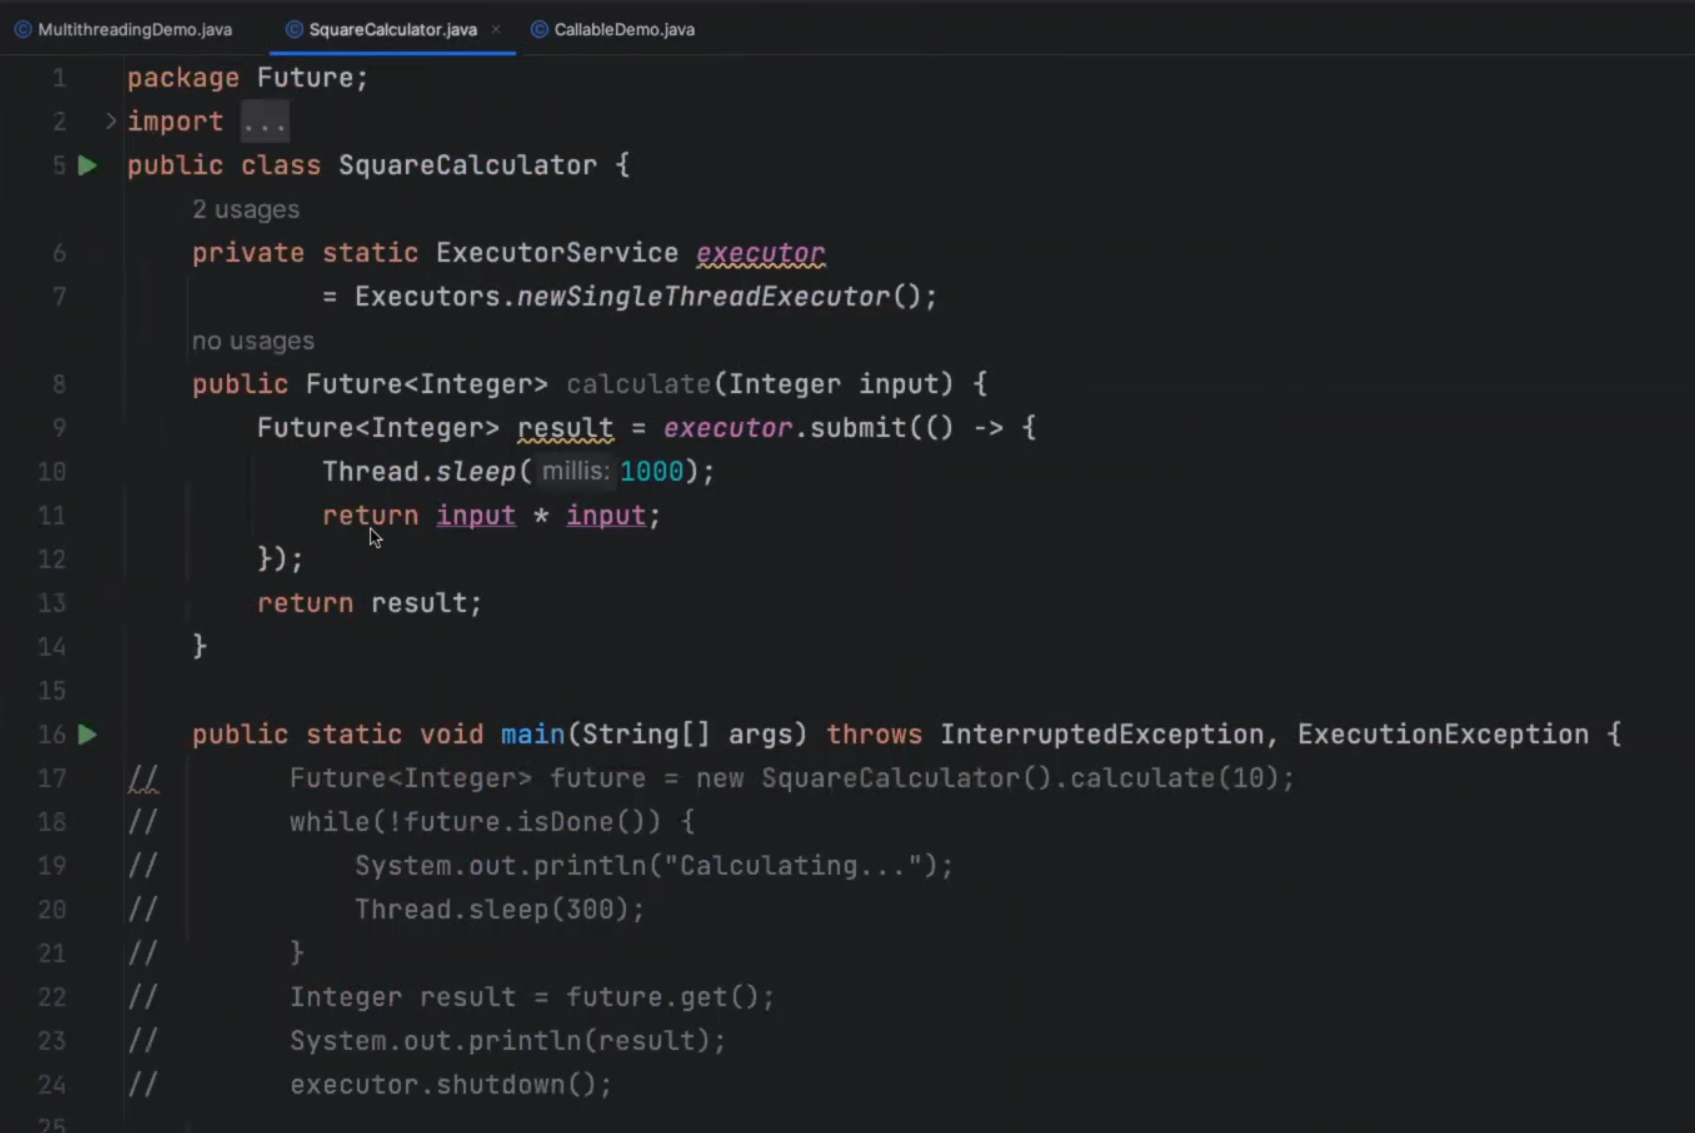Click the main method name on line 16

tap(533, 735)
